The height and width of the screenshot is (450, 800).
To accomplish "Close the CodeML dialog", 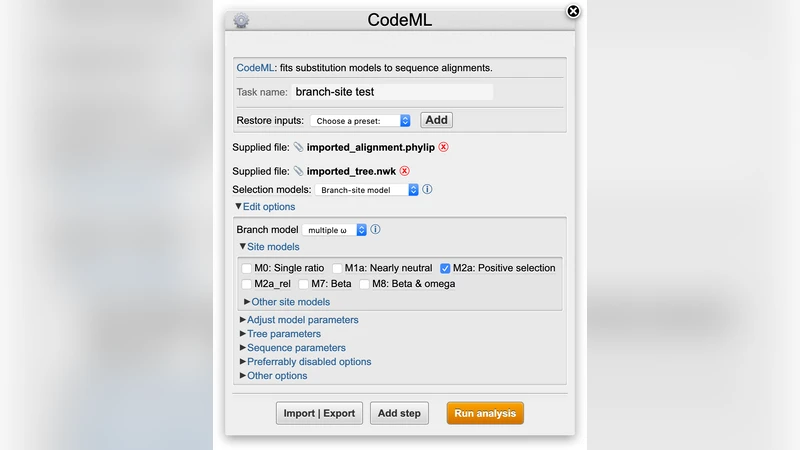I will click(x=573, y=11).
